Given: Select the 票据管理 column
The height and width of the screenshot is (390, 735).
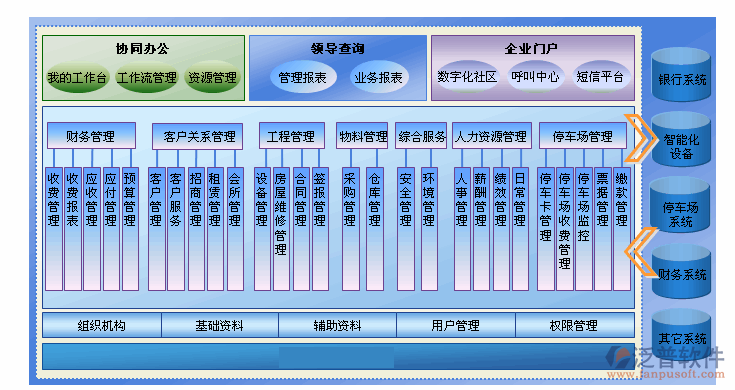Looking at the screenshot, I should click(x=603, y=229).
